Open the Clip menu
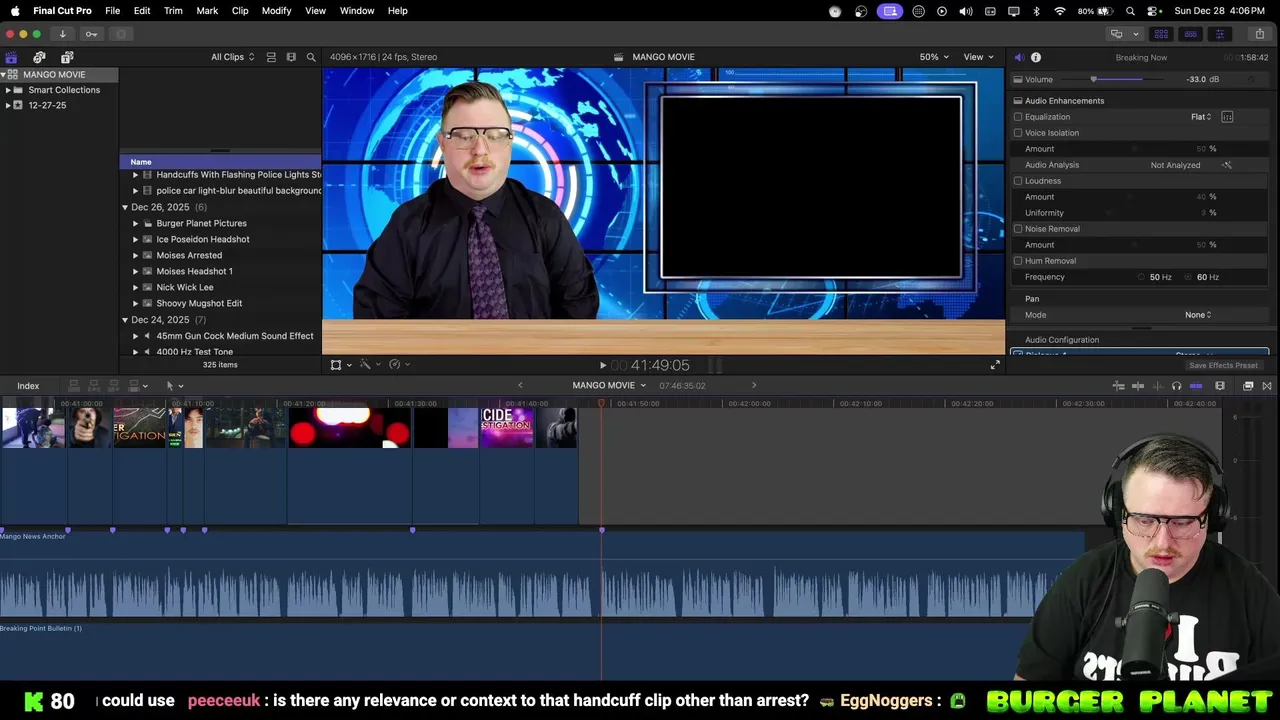The width and height of the screenshot is (1280, 720). click(240, 11)
